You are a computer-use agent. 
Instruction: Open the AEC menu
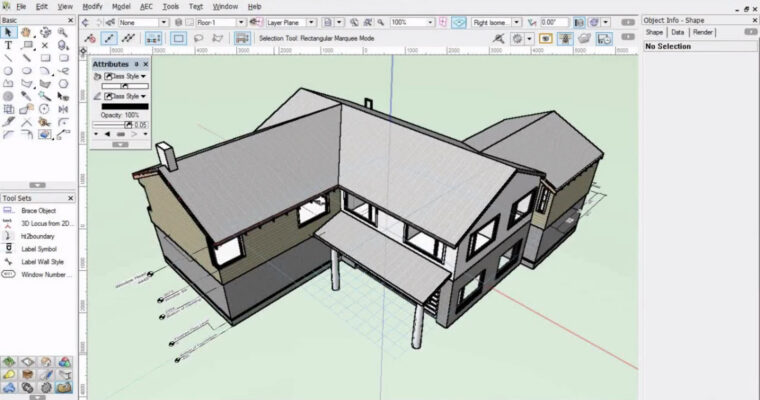146,7
